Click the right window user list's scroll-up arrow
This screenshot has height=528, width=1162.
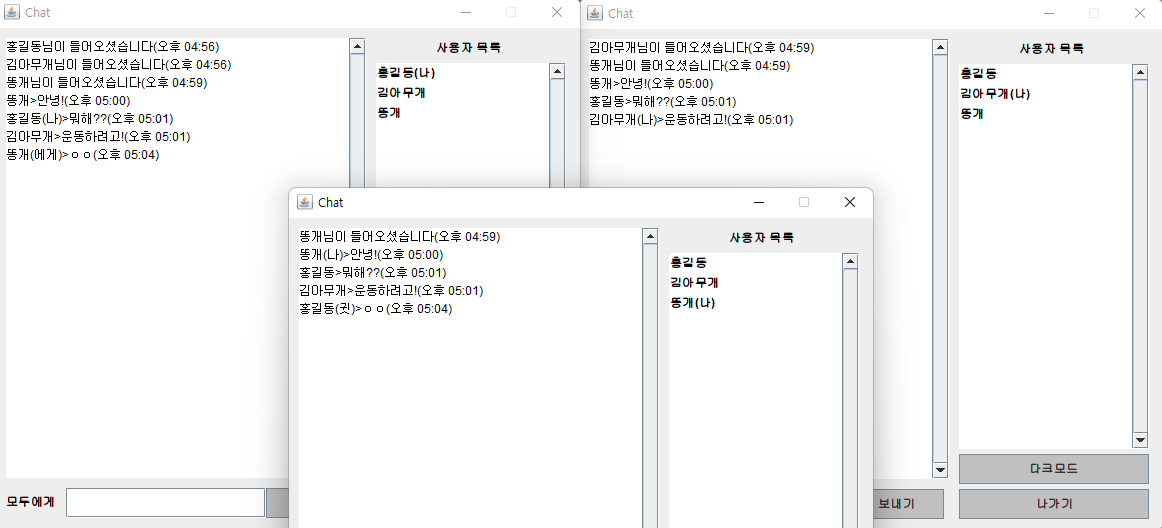1140,72
